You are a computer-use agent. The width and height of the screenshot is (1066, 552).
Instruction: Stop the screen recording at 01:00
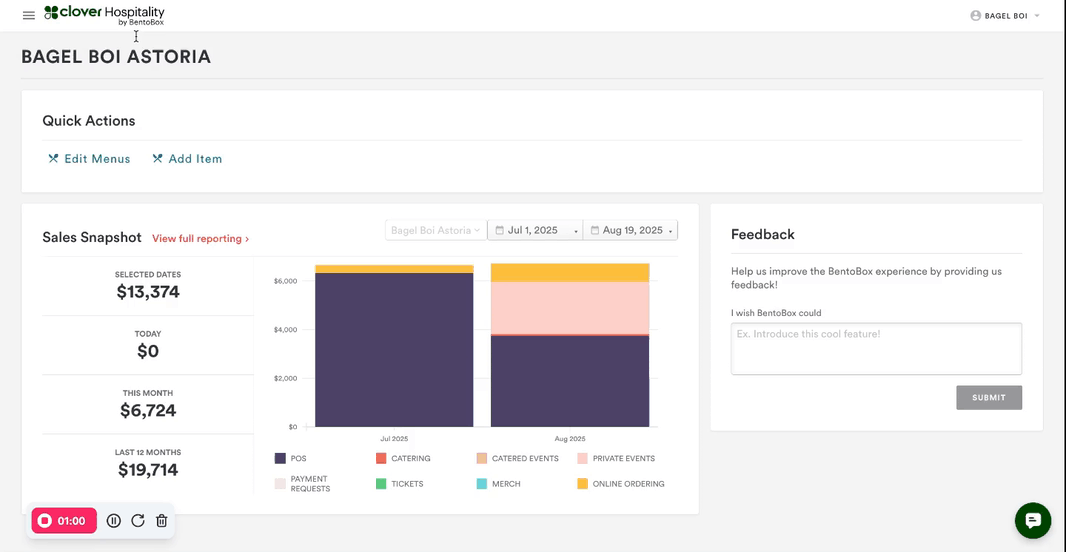pyautogui.click(x=64, y=521)
